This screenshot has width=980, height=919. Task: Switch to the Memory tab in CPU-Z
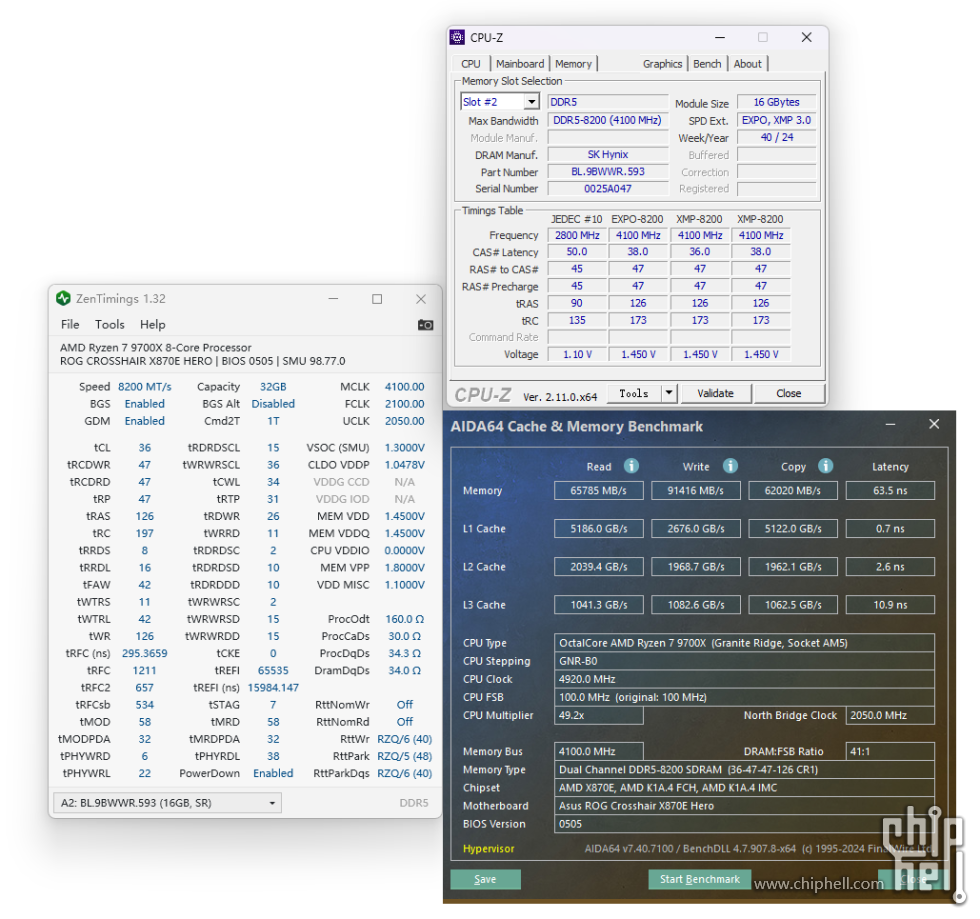pyautogui.click(x=573, y=64)
